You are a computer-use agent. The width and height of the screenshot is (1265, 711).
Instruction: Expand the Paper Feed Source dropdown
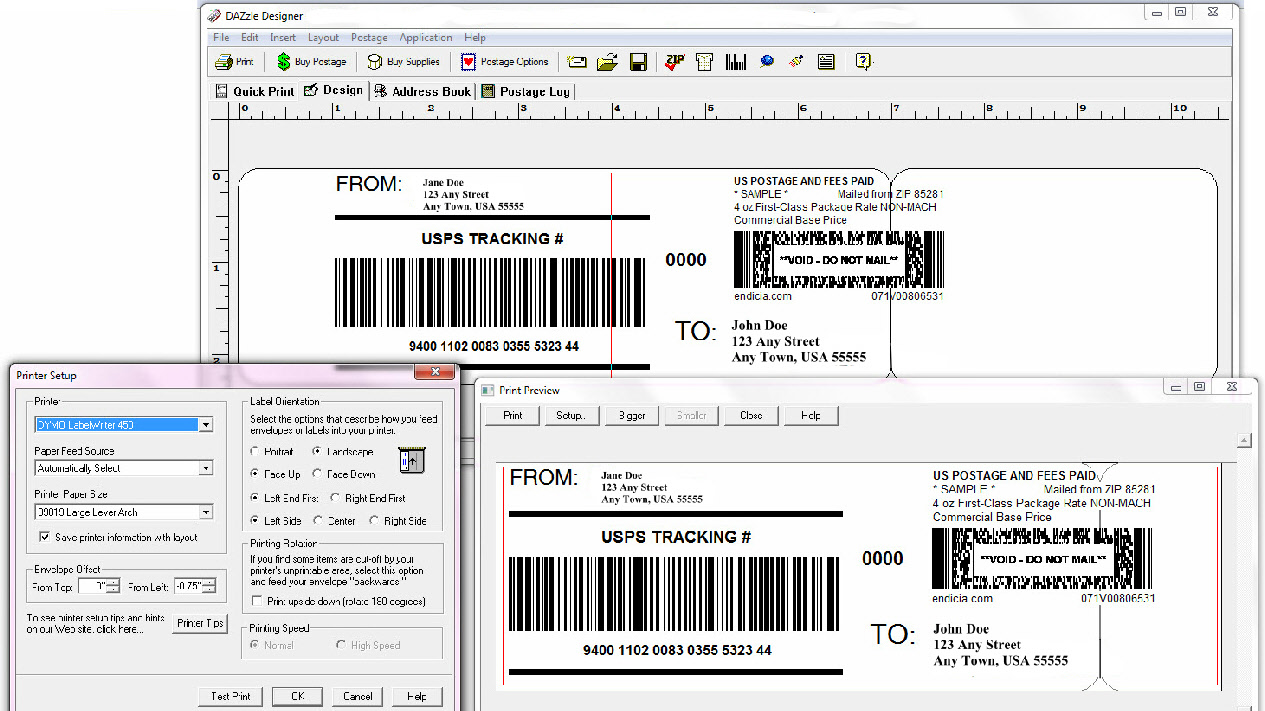[x=205, y=468]
